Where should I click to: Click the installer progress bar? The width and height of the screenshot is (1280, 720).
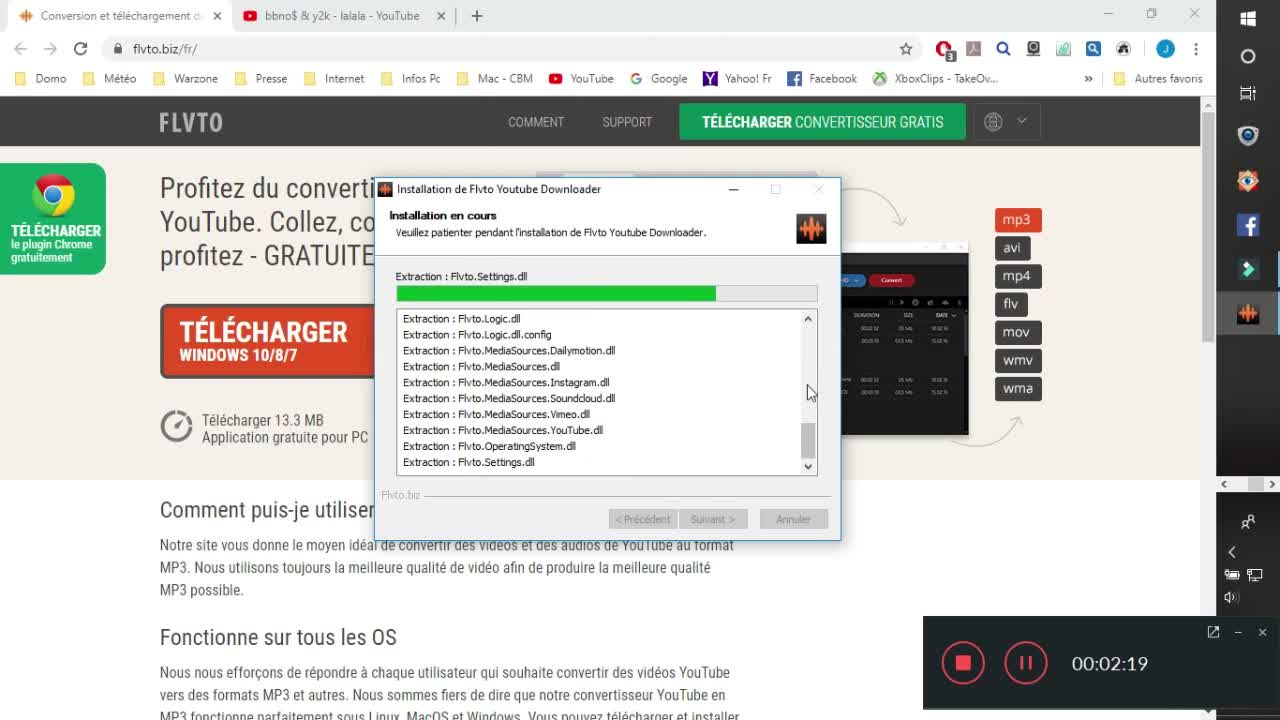pos(607,294)
